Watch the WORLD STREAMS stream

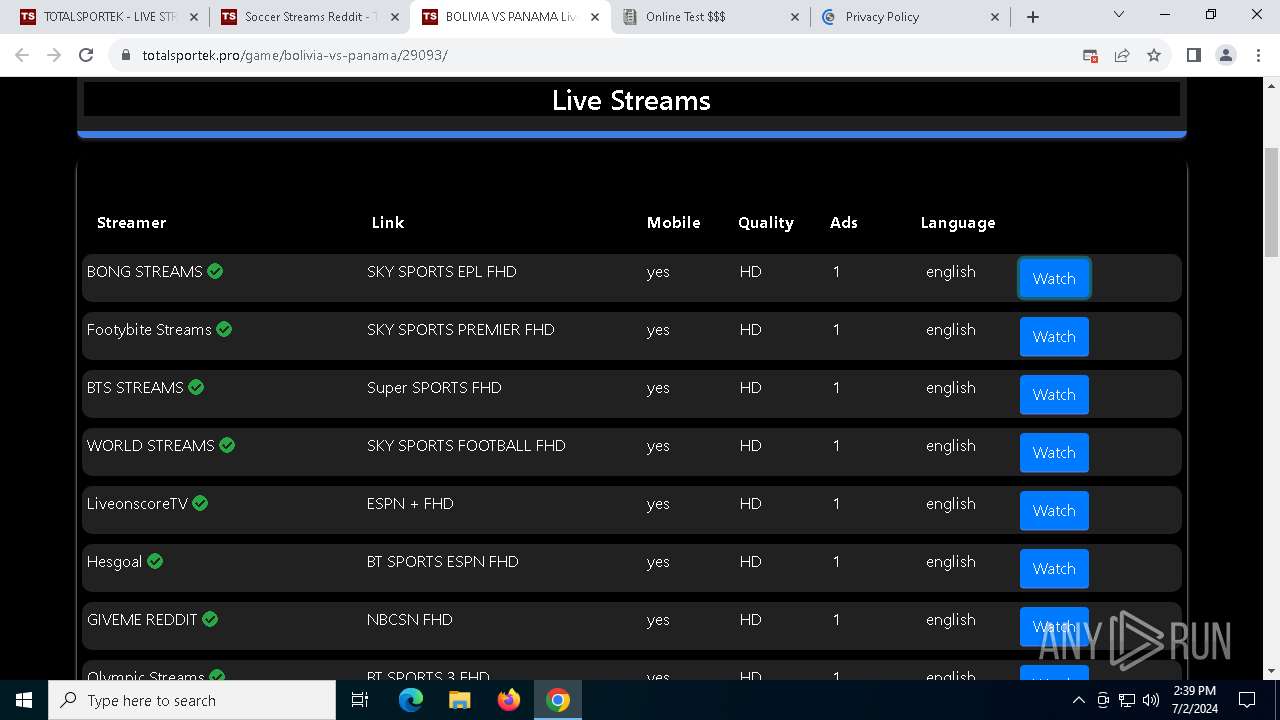1054,452
